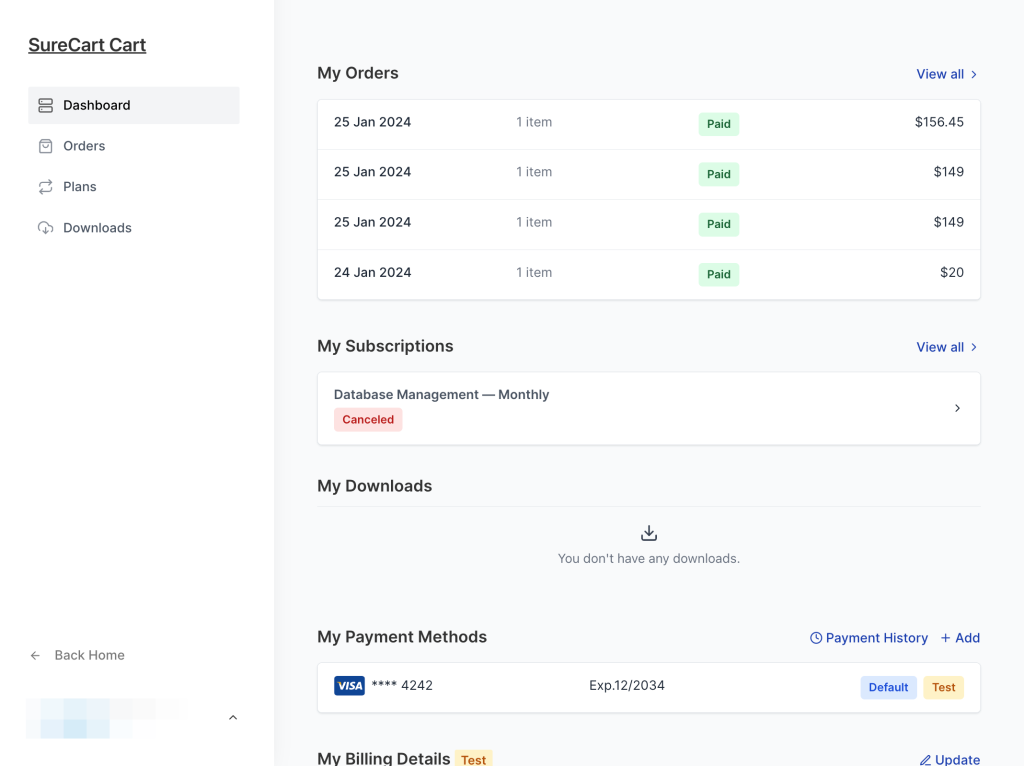Click the Canceled status on the subscription
The height and width of the screenshot is (766, 1024).
tap(368, 419)
